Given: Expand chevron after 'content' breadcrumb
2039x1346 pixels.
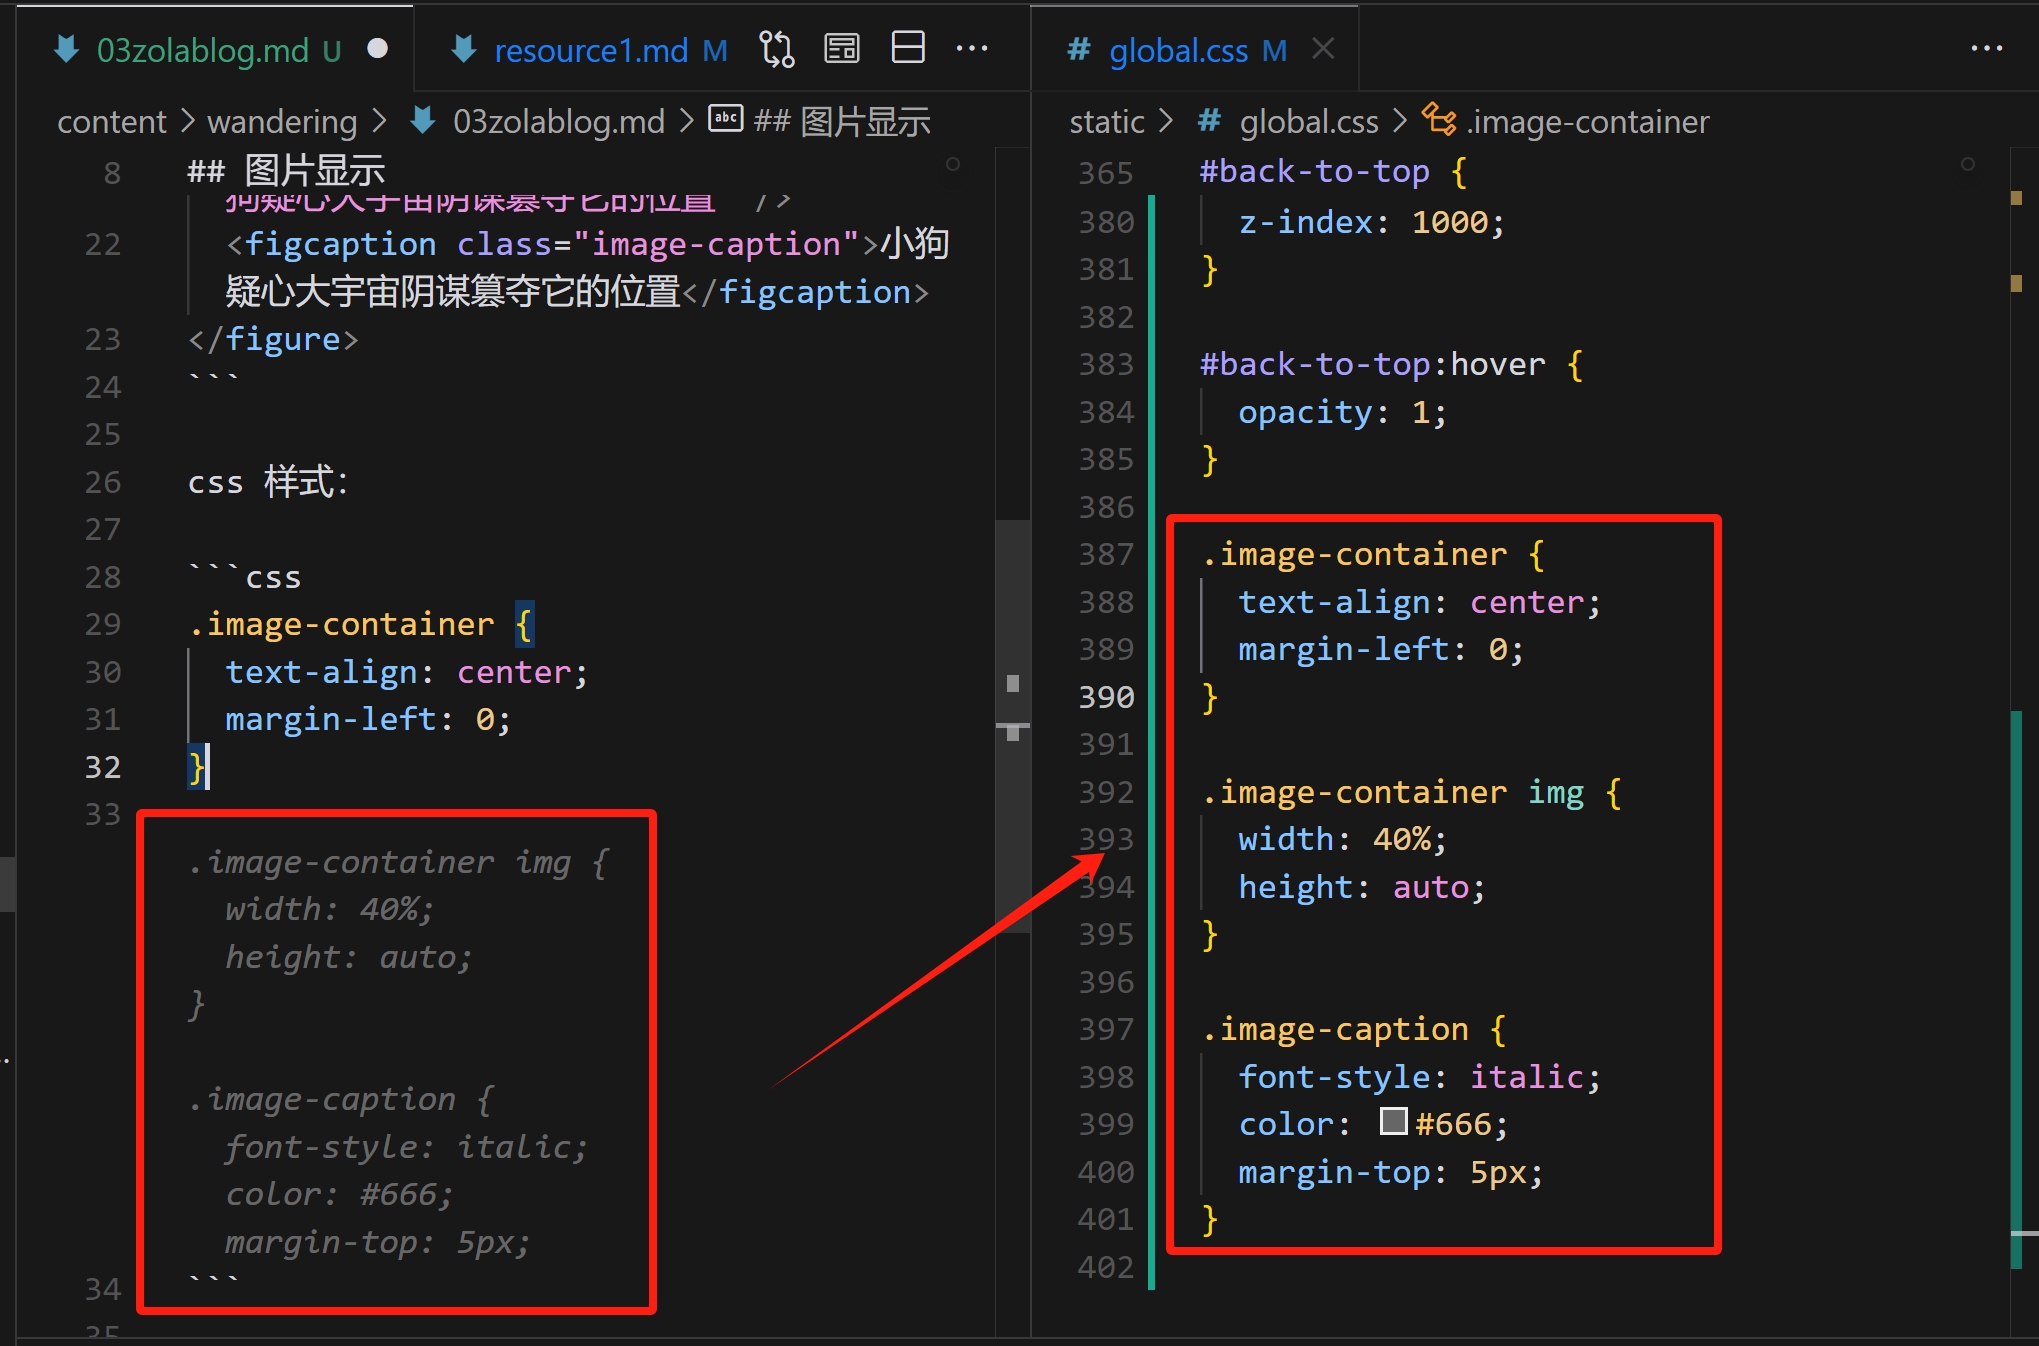Looking at the screenshot, I should click(187, 121).
